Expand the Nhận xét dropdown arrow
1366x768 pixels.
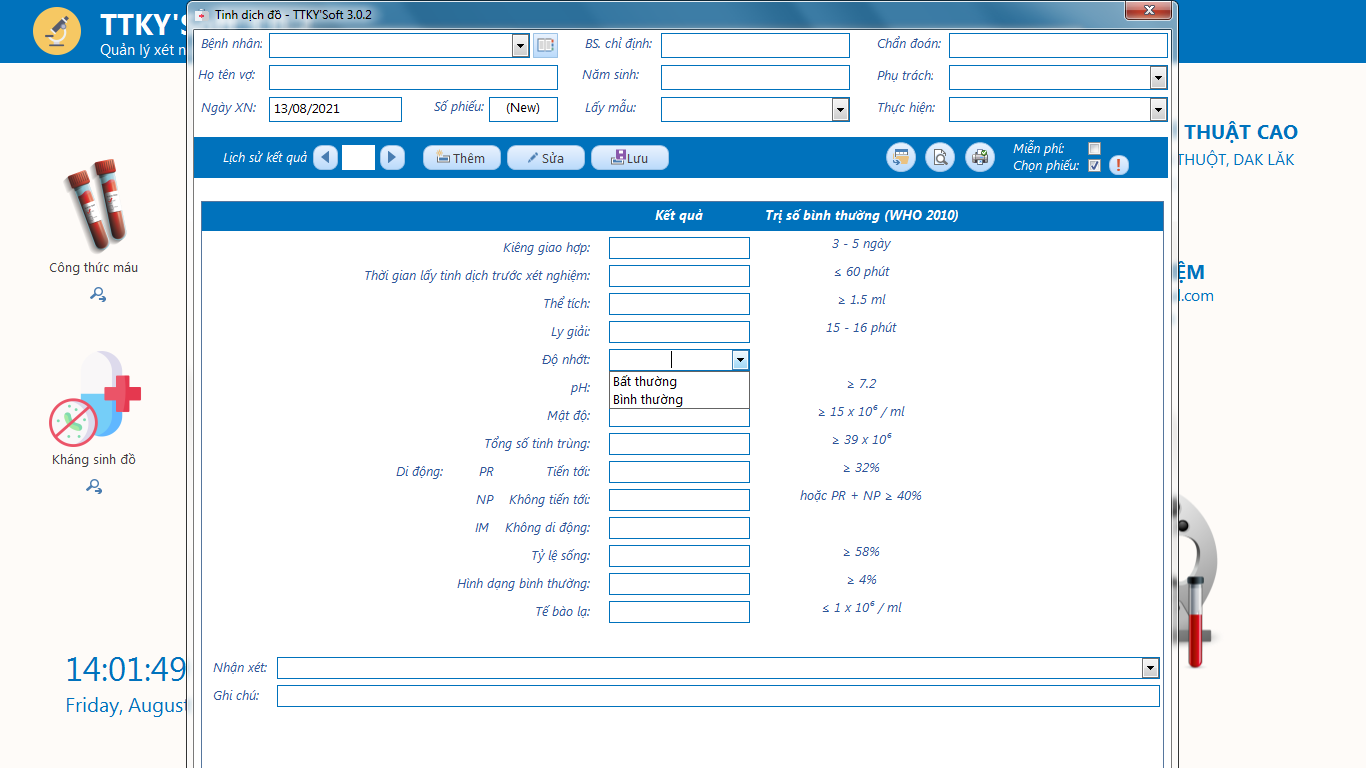(x=1150, y=668)
